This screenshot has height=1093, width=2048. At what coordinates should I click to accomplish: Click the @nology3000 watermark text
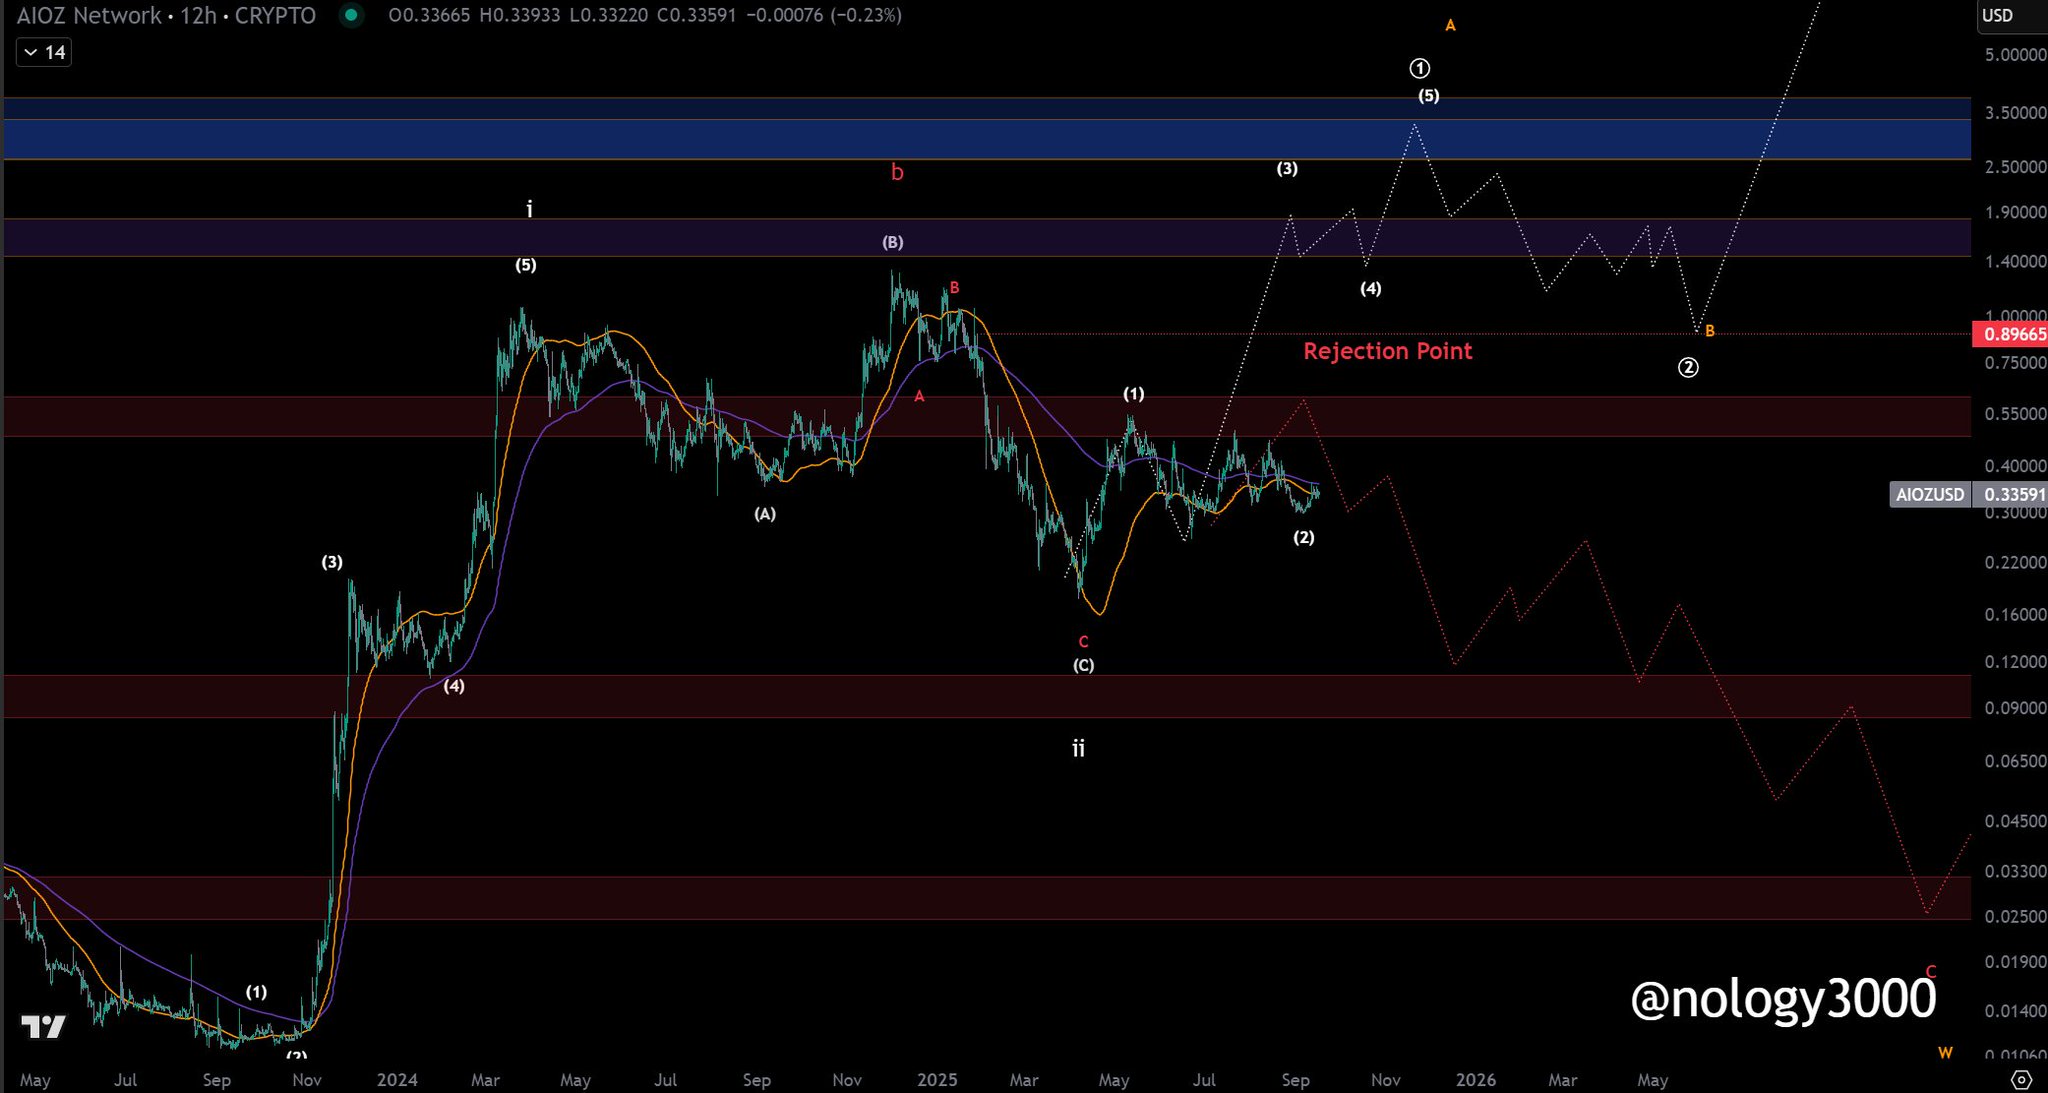pyautogui.click(x=1782, y=998)
